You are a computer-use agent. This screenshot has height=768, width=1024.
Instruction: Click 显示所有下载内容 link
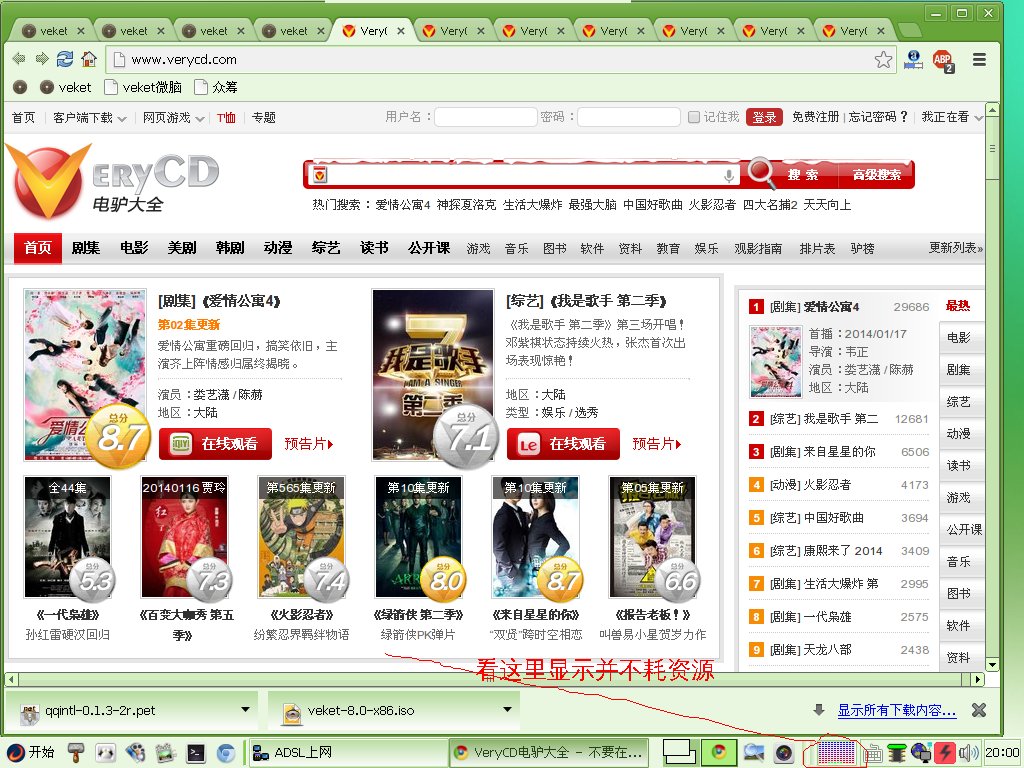pyautogui.click(x=897, y=710)
